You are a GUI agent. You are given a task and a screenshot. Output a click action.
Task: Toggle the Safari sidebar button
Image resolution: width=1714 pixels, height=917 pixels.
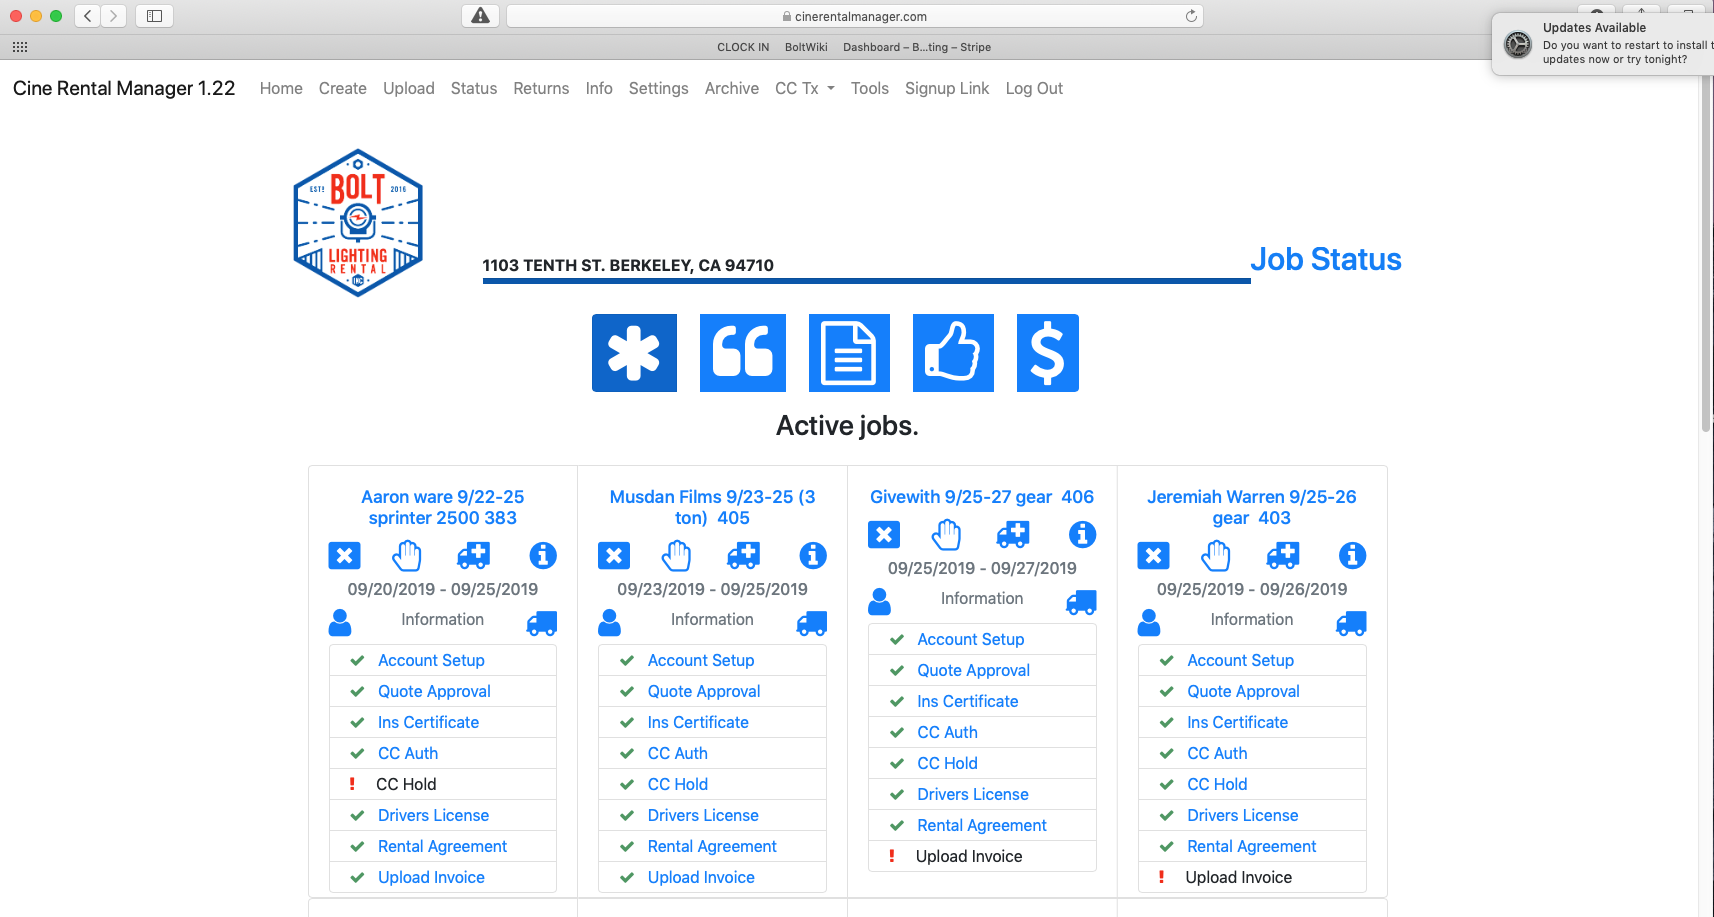[154, 16]
